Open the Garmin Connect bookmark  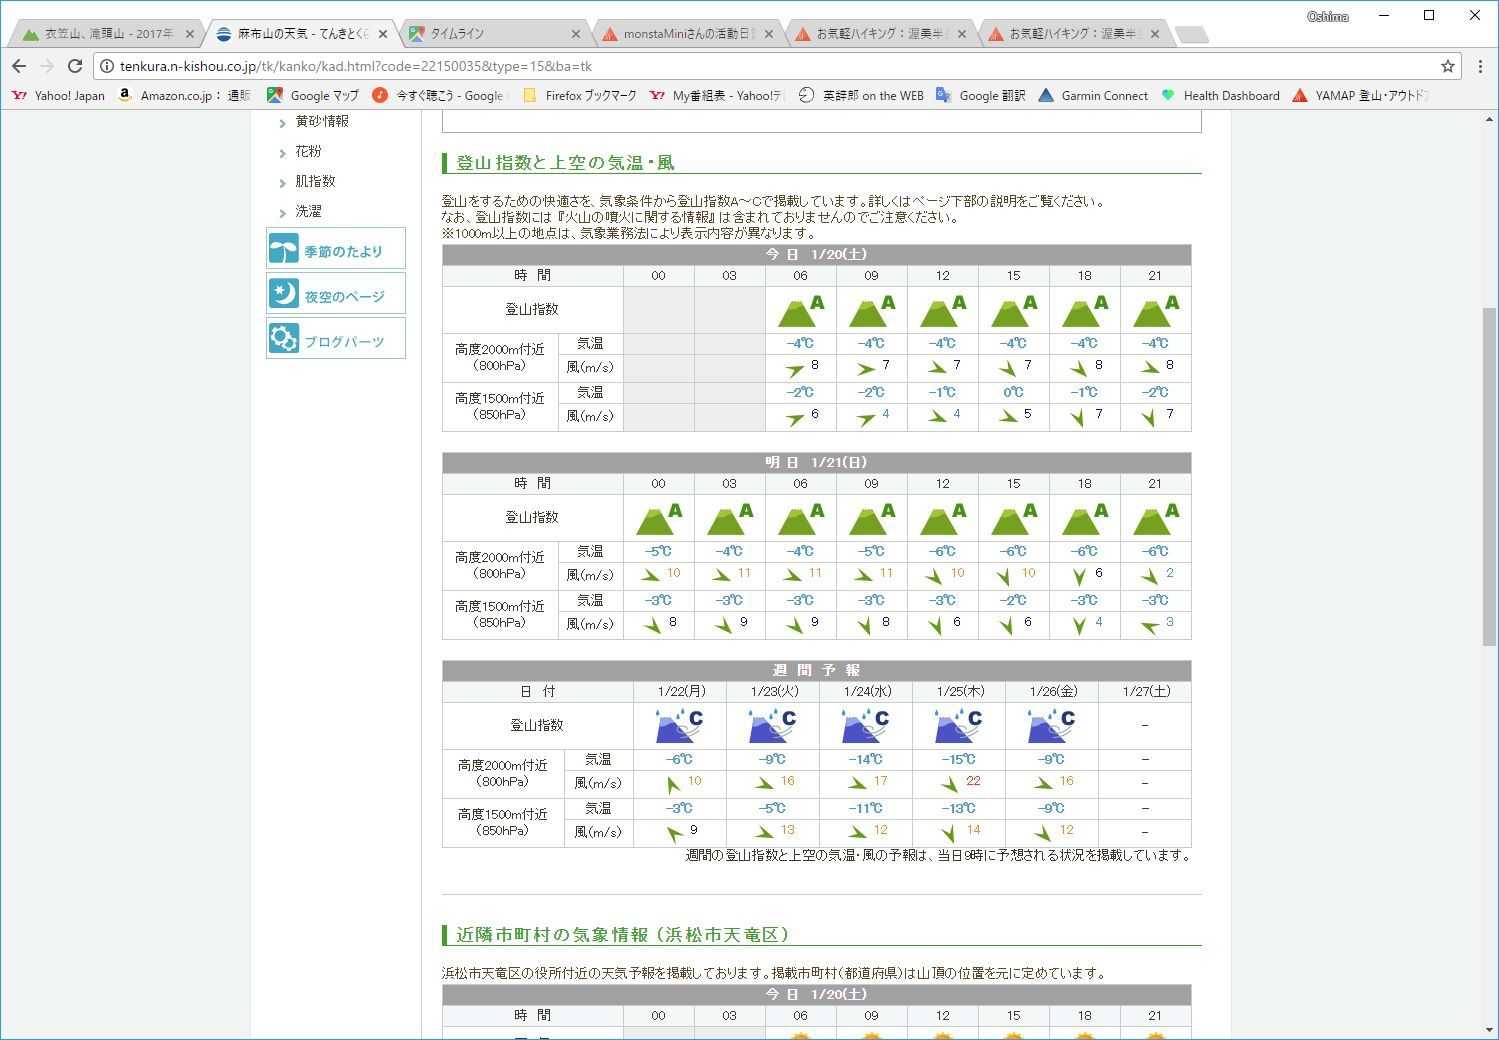click(x=1093, y=96)
